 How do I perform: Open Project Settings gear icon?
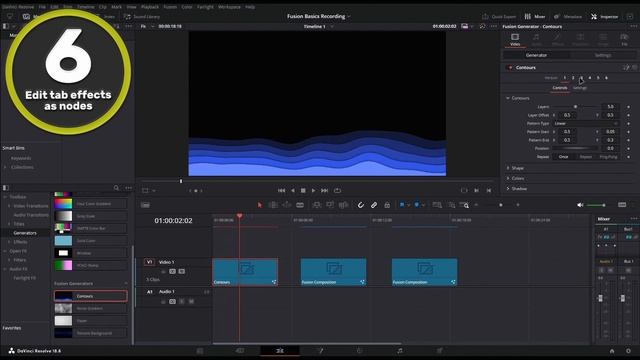pos(628,351)
